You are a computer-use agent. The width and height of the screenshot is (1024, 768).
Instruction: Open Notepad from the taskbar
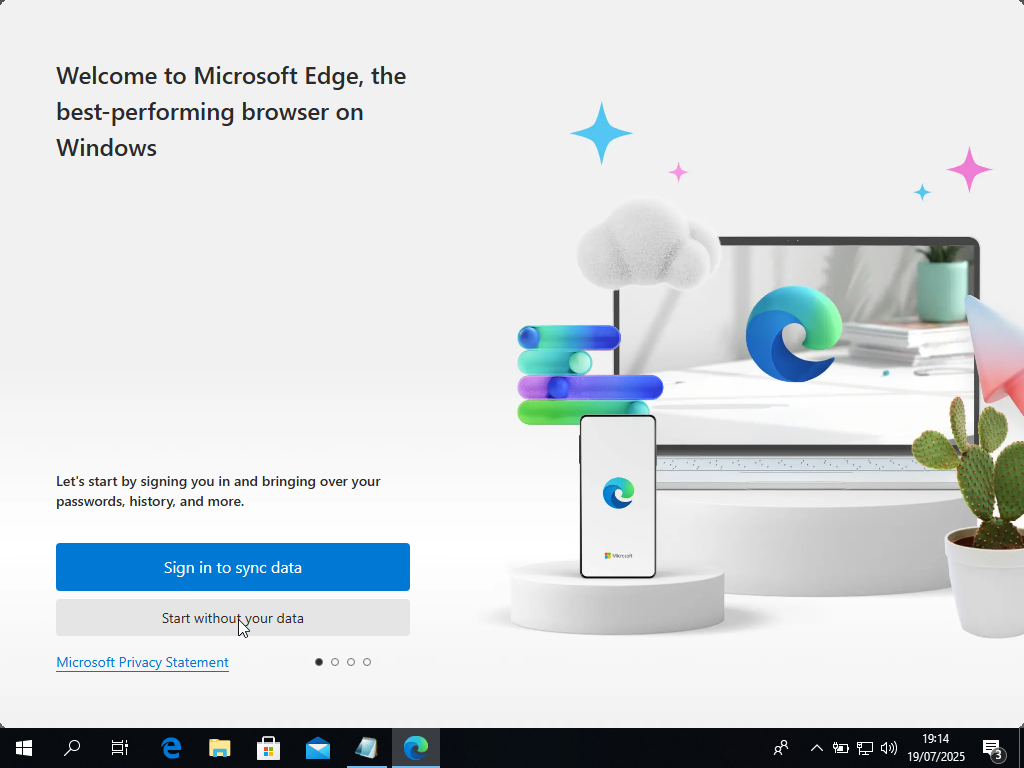366,747
